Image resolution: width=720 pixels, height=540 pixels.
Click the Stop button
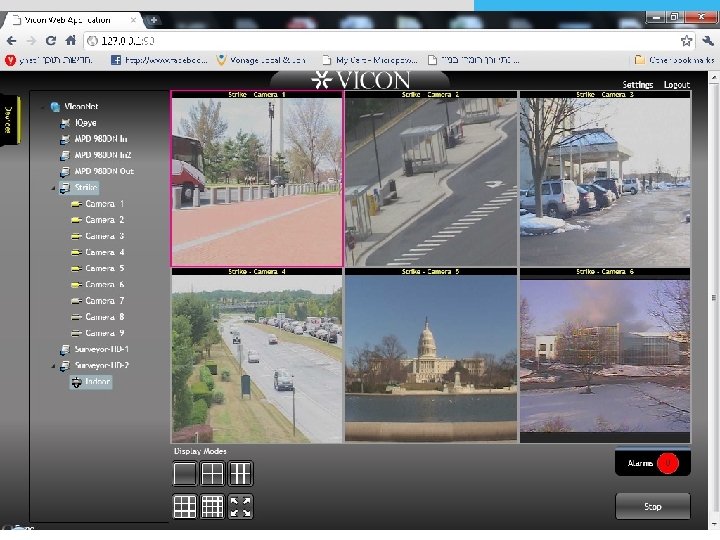pyautogui.click(x=652, y=506)
